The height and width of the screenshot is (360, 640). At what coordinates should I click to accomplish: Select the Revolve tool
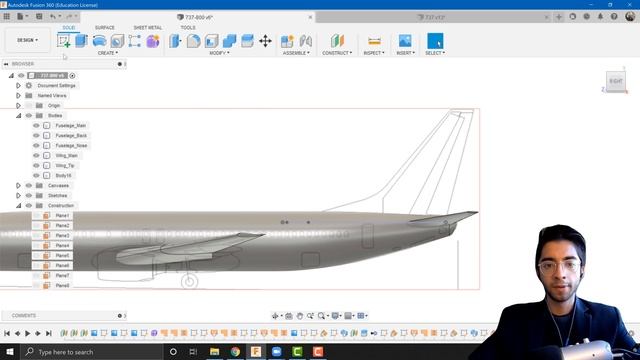coord(99,41)
